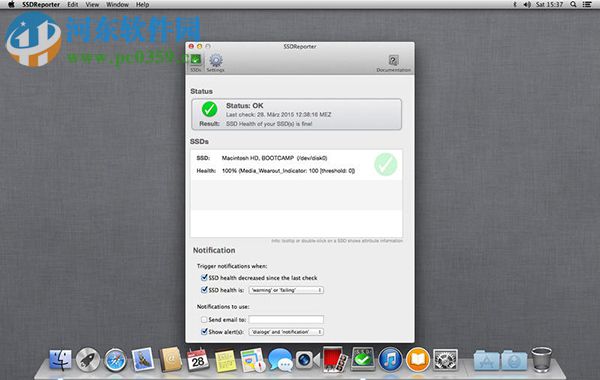
Task: Click the 'SSD Health of your SSD(s) is fine!' result
Action: coord(269,124)
